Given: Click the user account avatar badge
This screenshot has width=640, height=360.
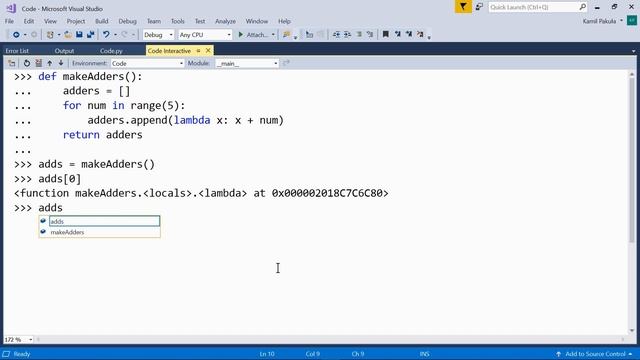Looking at the screenshot, I should coord(632,21).
